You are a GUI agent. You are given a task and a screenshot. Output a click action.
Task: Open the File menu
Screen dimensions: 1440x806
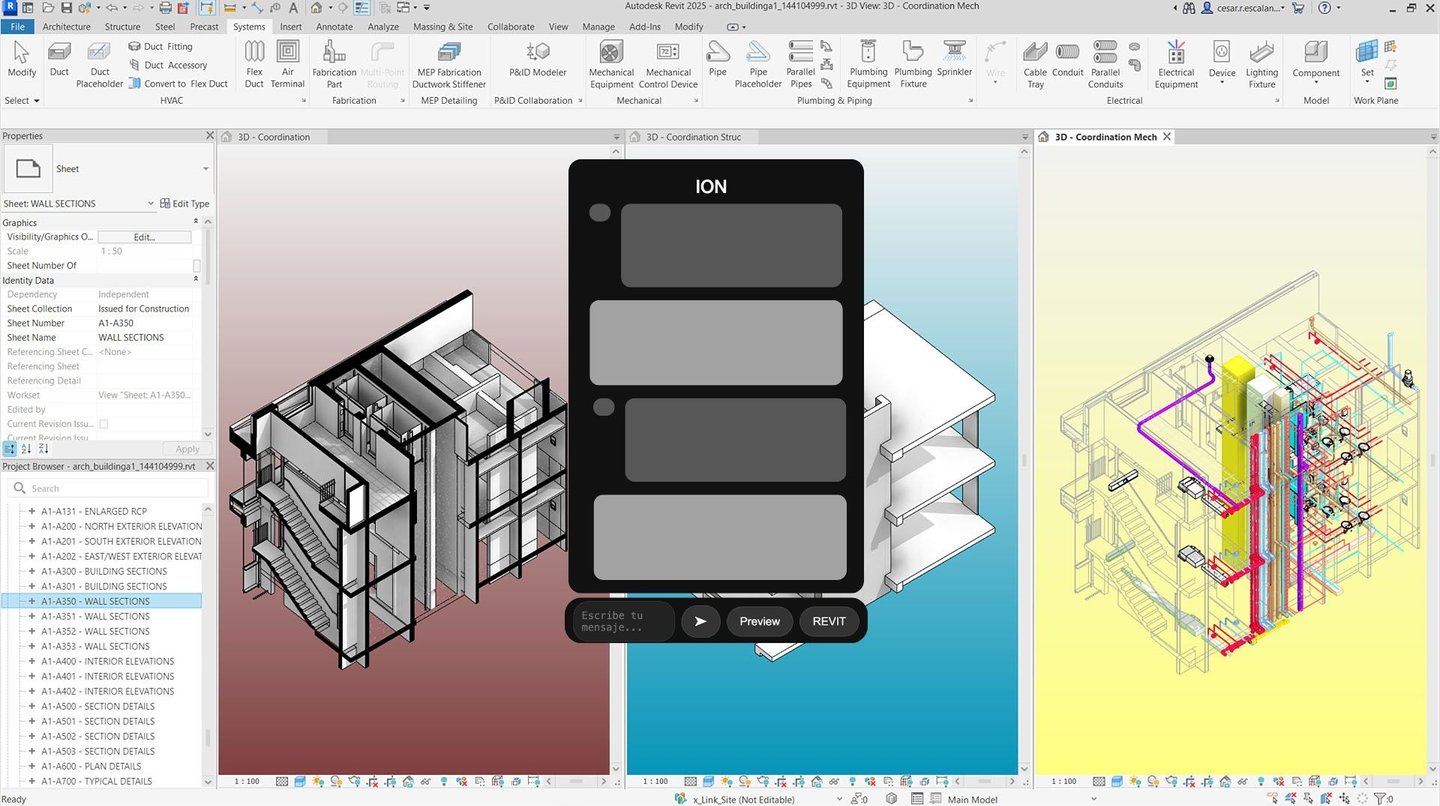(17, 27)
